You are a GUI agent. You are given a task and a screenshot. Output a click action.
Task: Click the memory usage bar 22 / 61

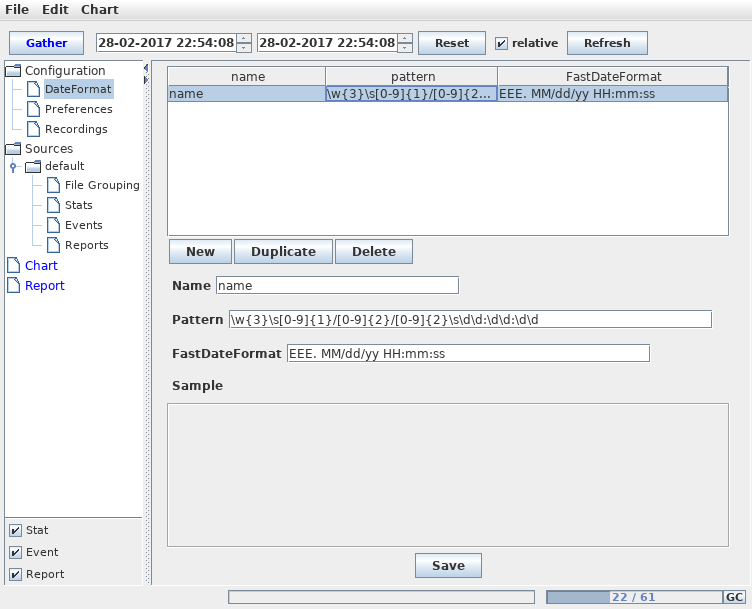coord(634,597)
